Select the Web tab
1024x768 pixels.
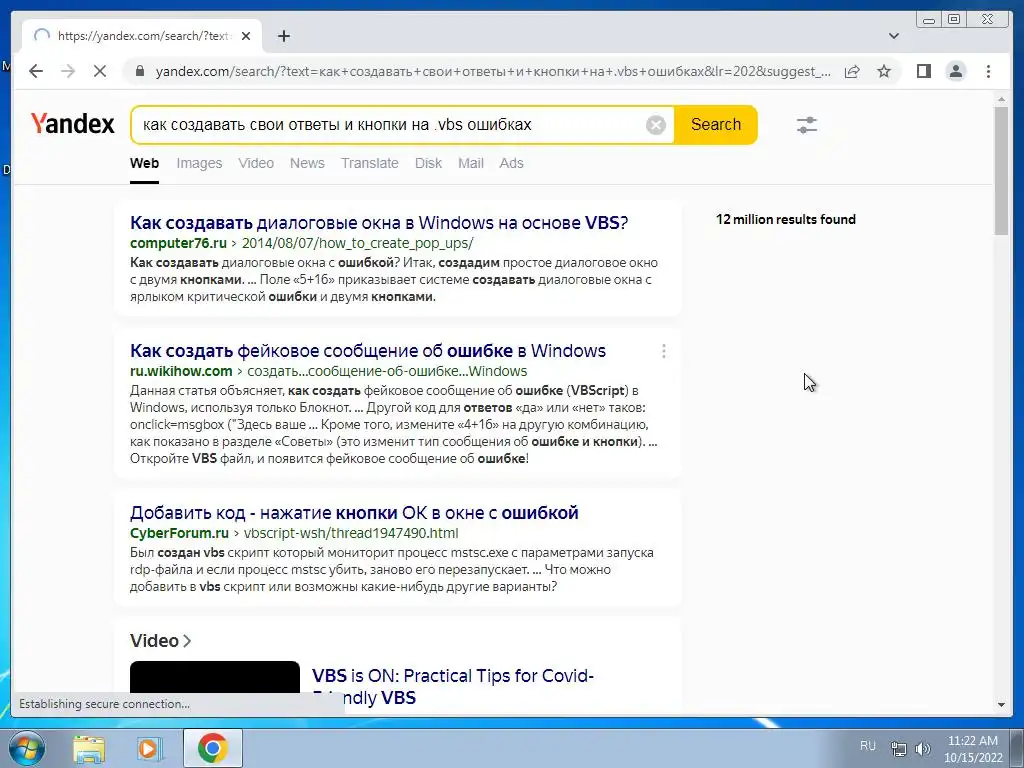[x=144, y=163]
